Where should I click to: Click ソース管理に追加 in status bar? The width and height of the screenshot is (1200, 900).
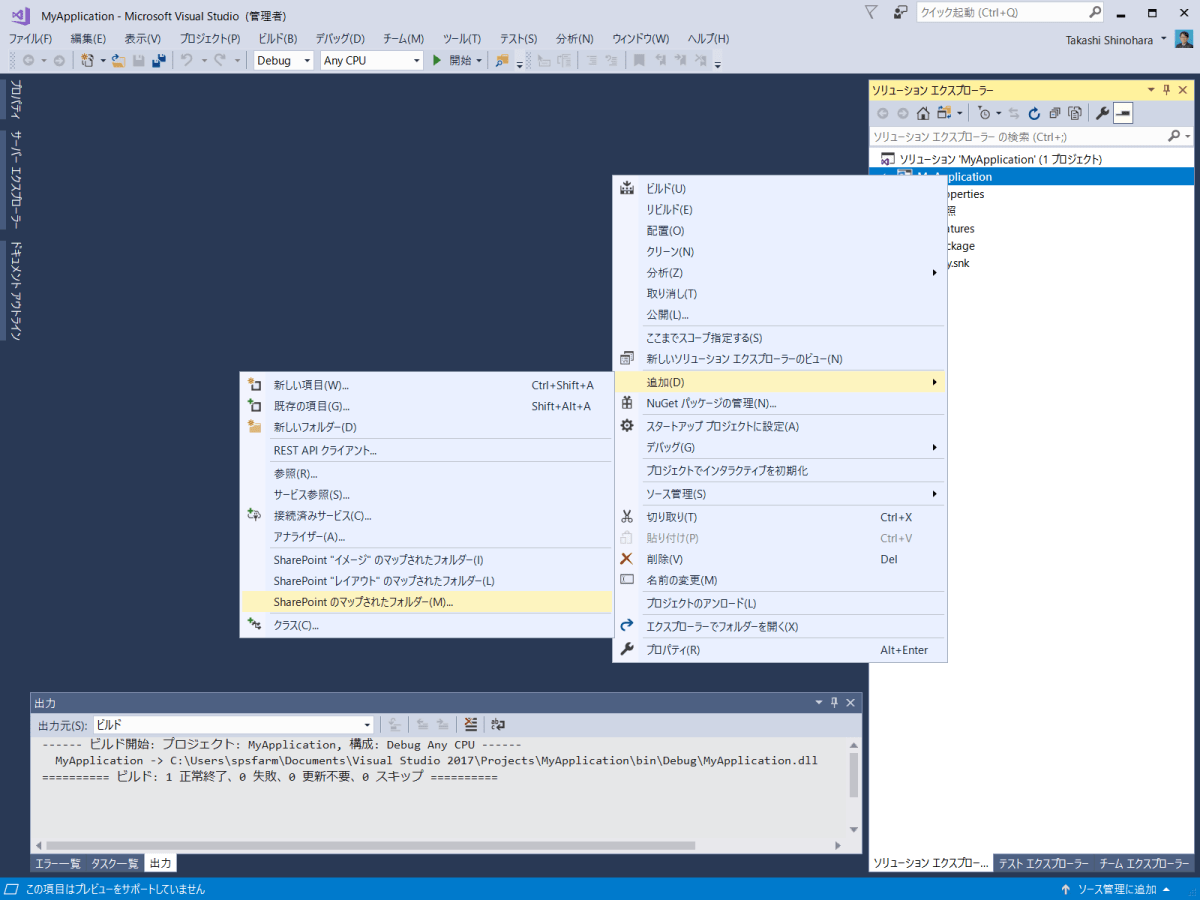point(1116,889)
